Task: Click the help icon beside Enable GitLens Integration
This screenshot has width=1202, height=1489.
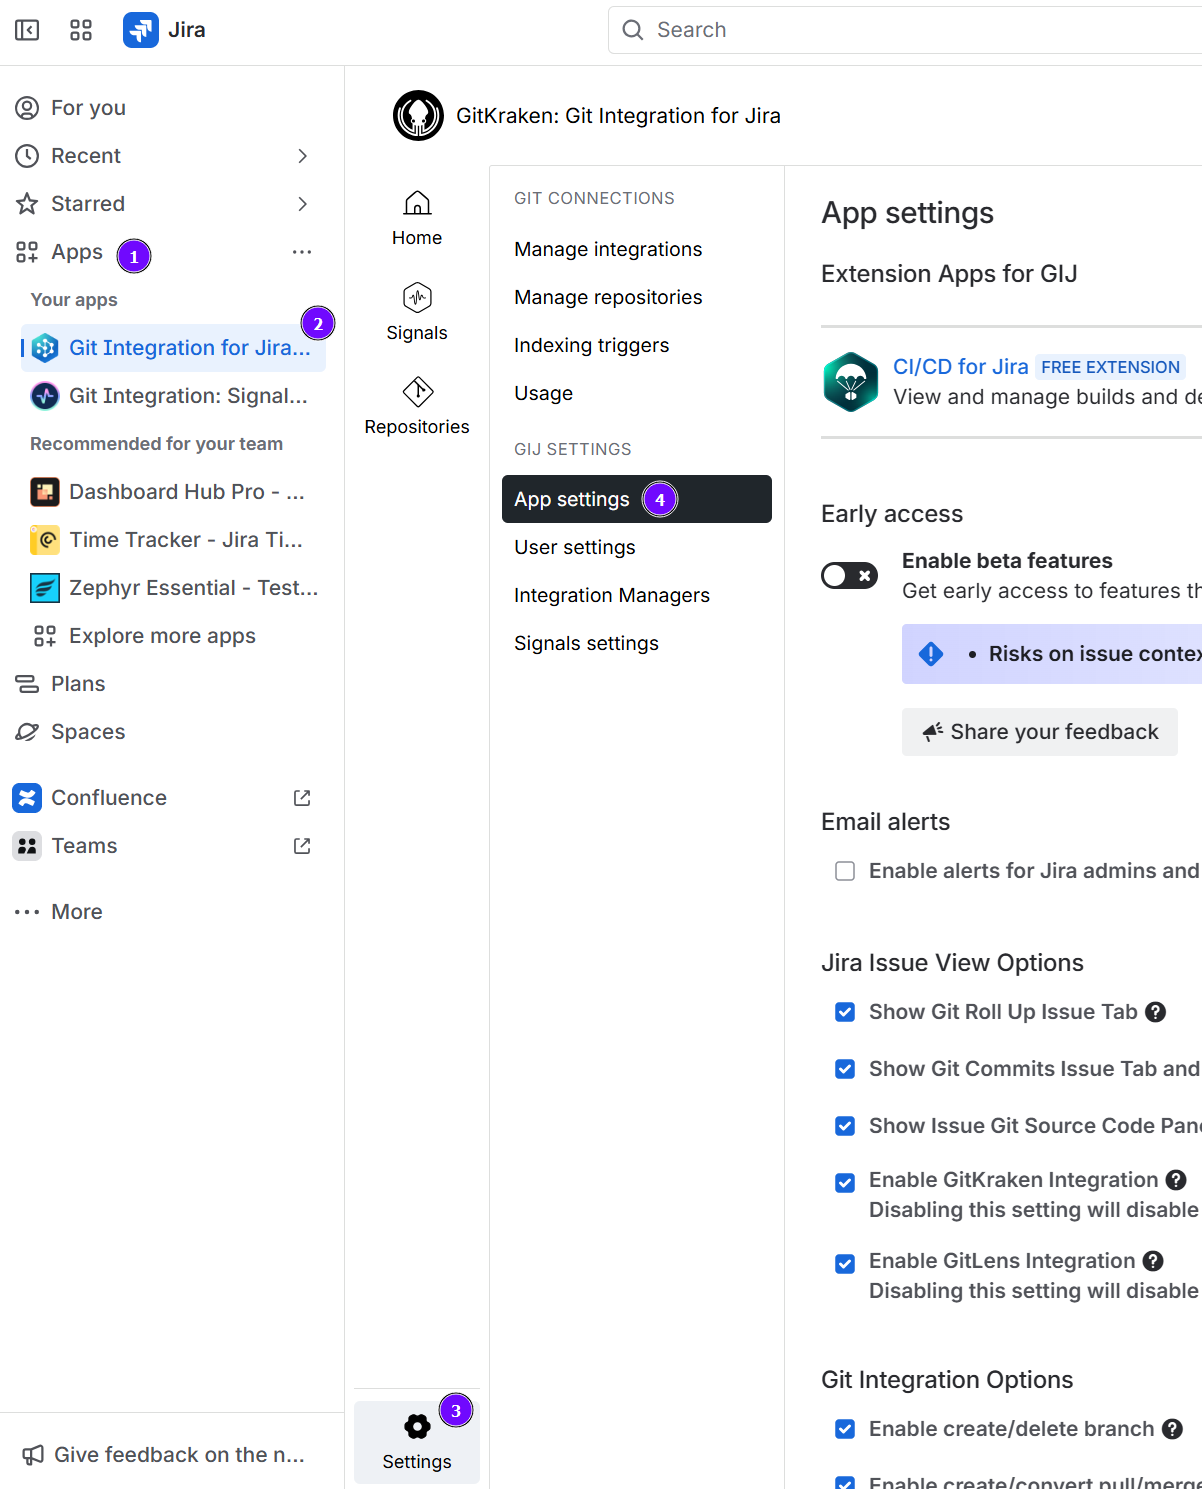Action: [1153, 1261]
